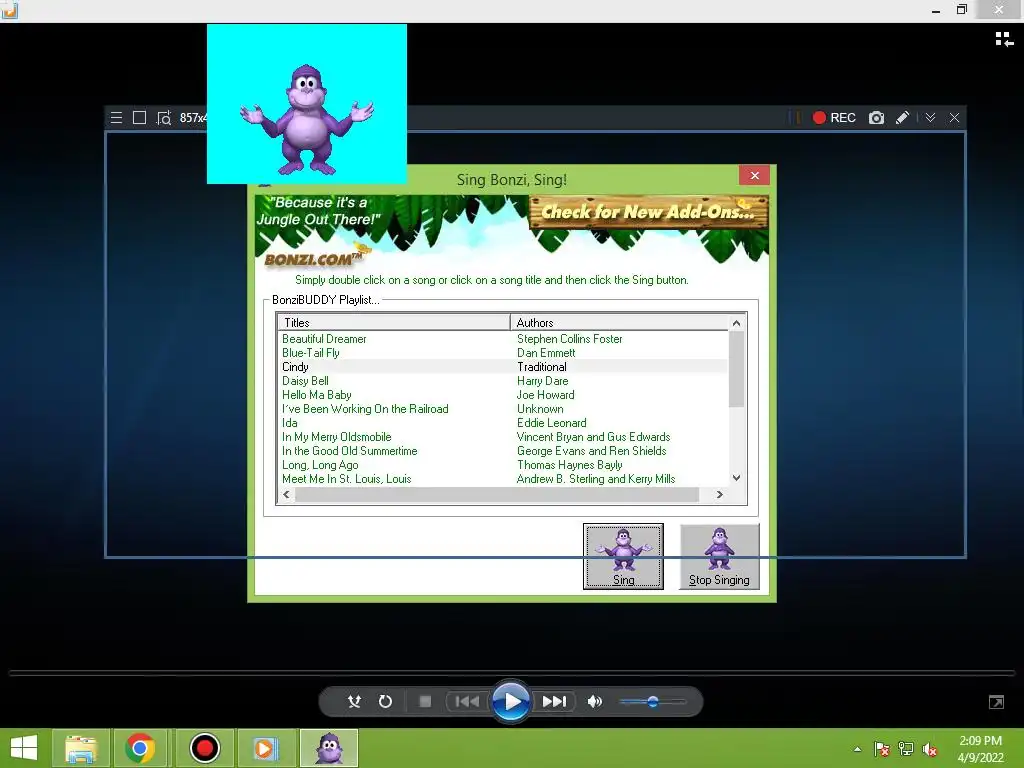This screenshot has width=1024, height=768.
Task: Click author Thomas Haynes Bayly
Action: [569, 465]
